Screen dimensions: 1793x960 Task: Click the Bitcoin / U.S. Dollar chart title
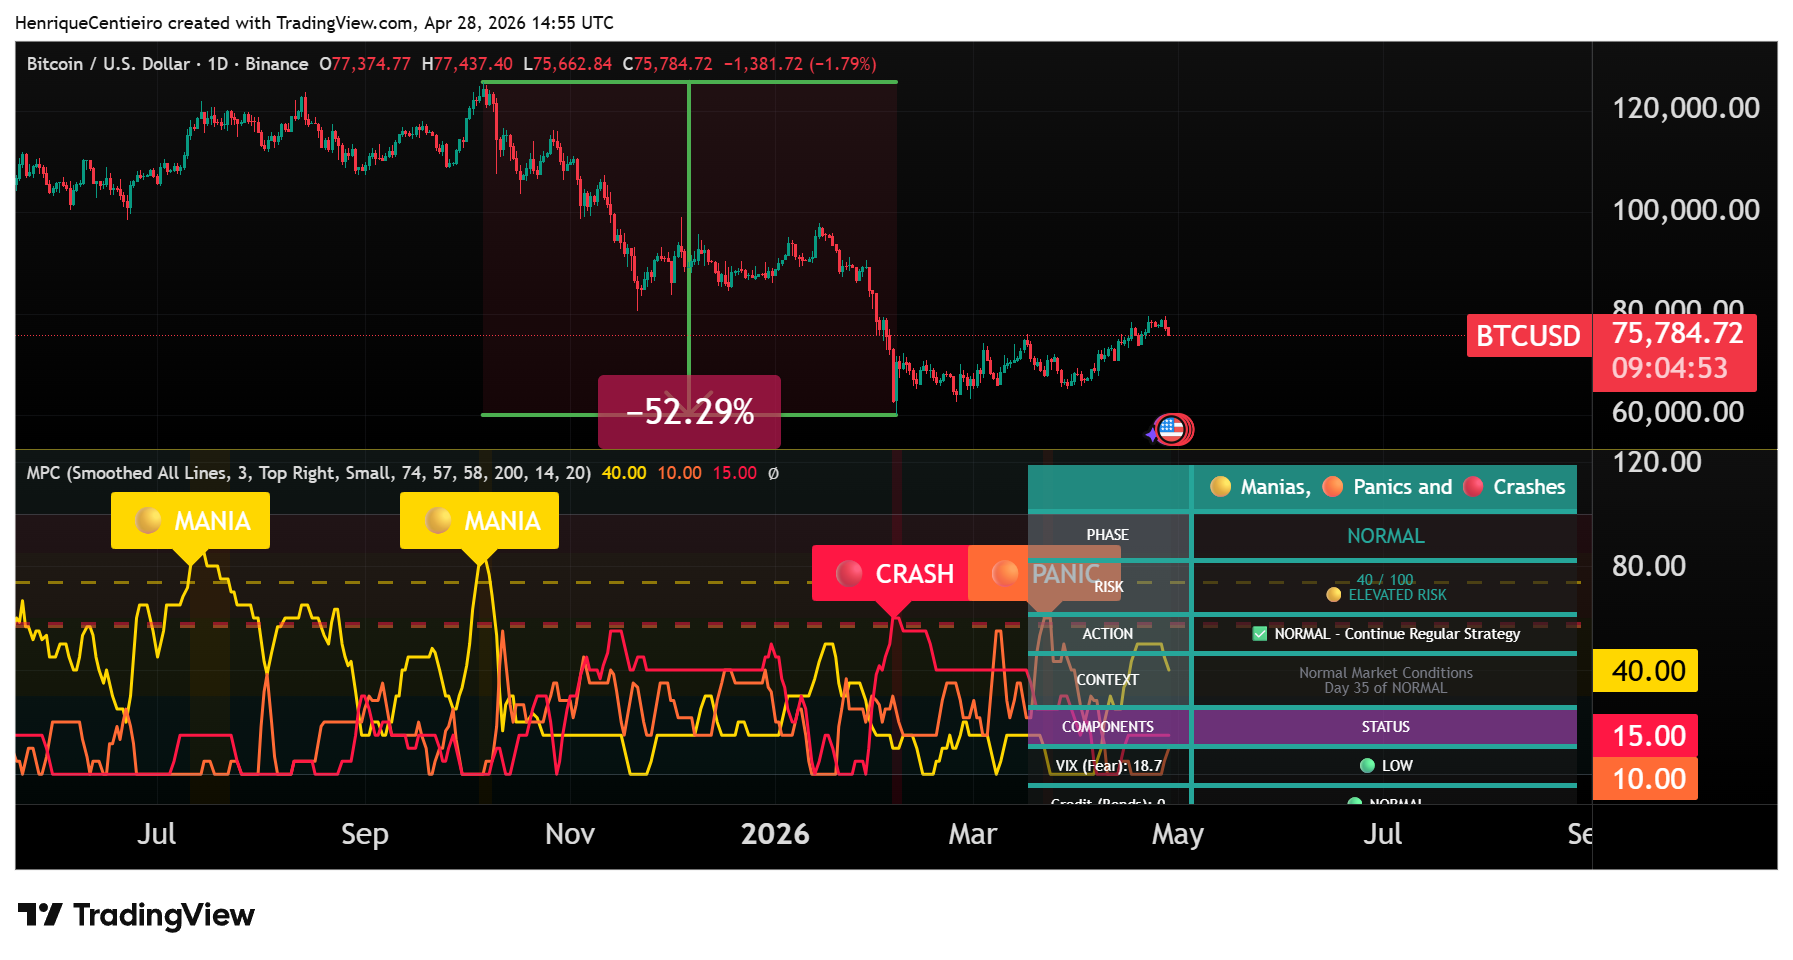tap(167, 64)
